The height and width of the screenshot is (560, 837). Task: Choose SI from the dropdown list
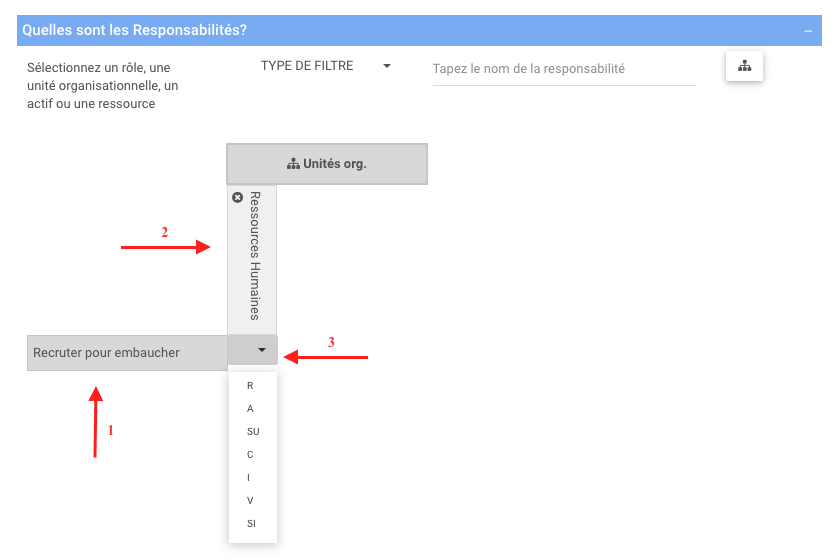(251, 523)
